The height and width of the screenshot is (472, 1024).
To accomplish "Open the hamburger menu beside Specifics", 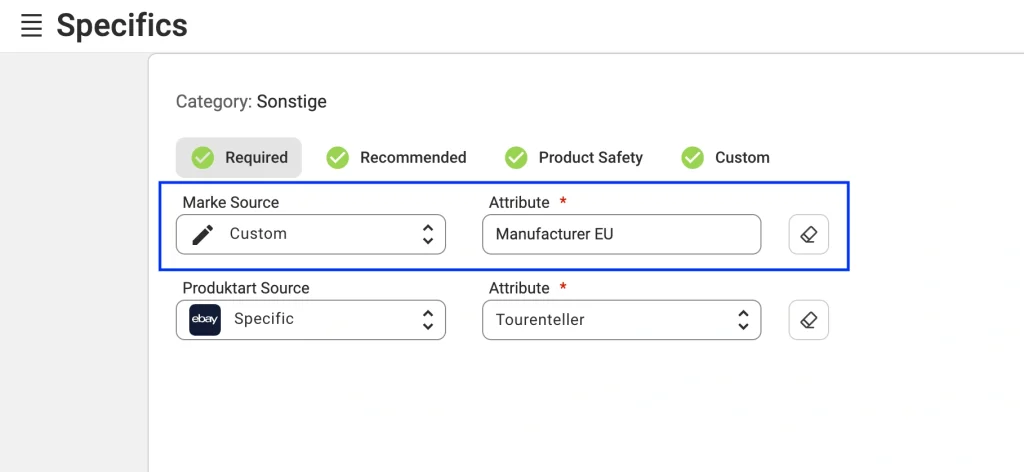I will tap(31, 26).
